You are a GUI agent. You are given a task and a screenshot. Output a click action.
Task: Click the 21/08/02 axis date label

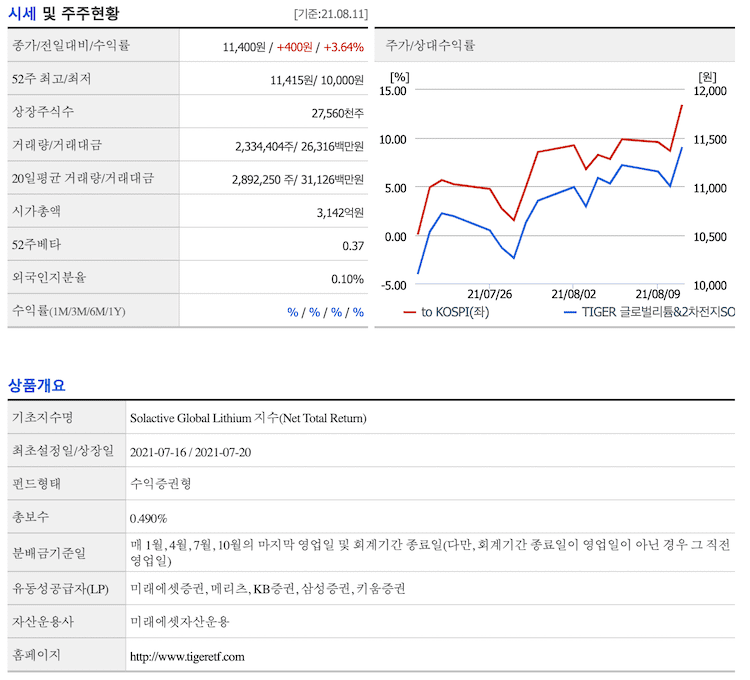point(573,294)
